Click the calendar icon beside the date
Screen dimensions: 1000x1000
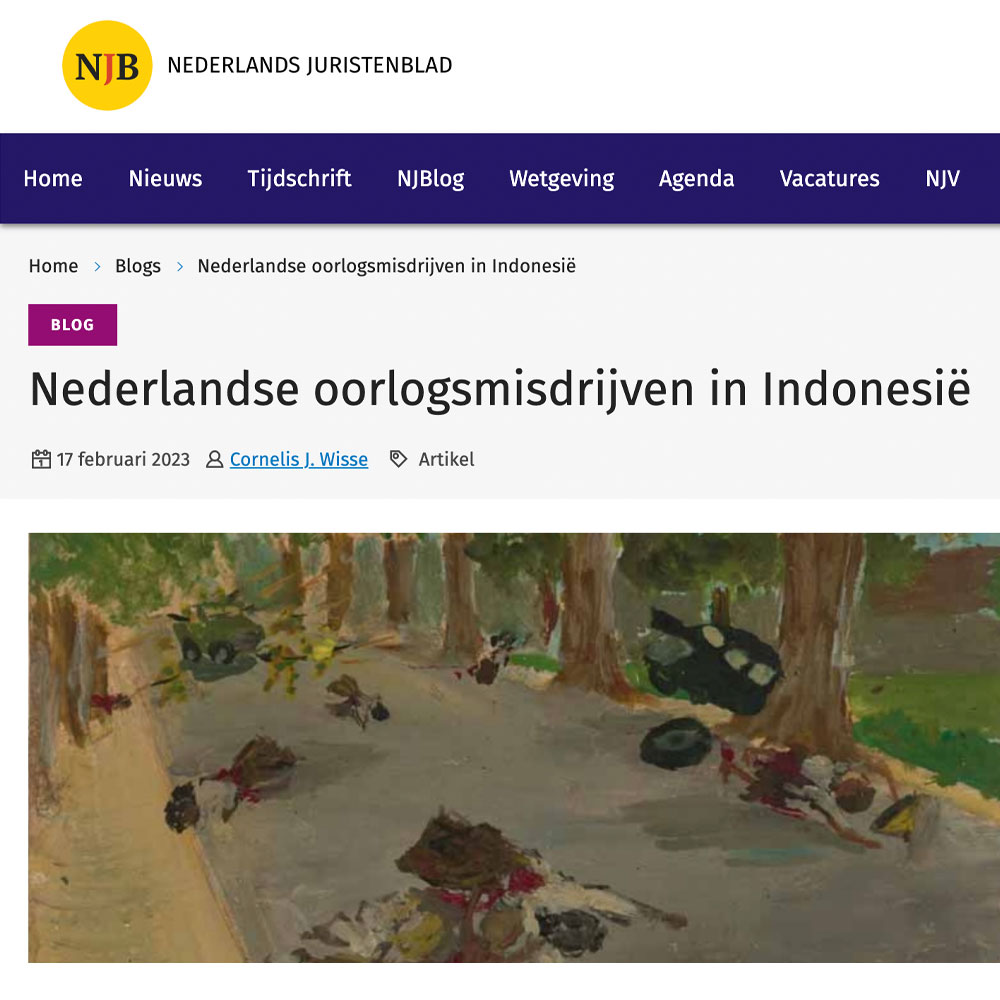pos(41,459)
